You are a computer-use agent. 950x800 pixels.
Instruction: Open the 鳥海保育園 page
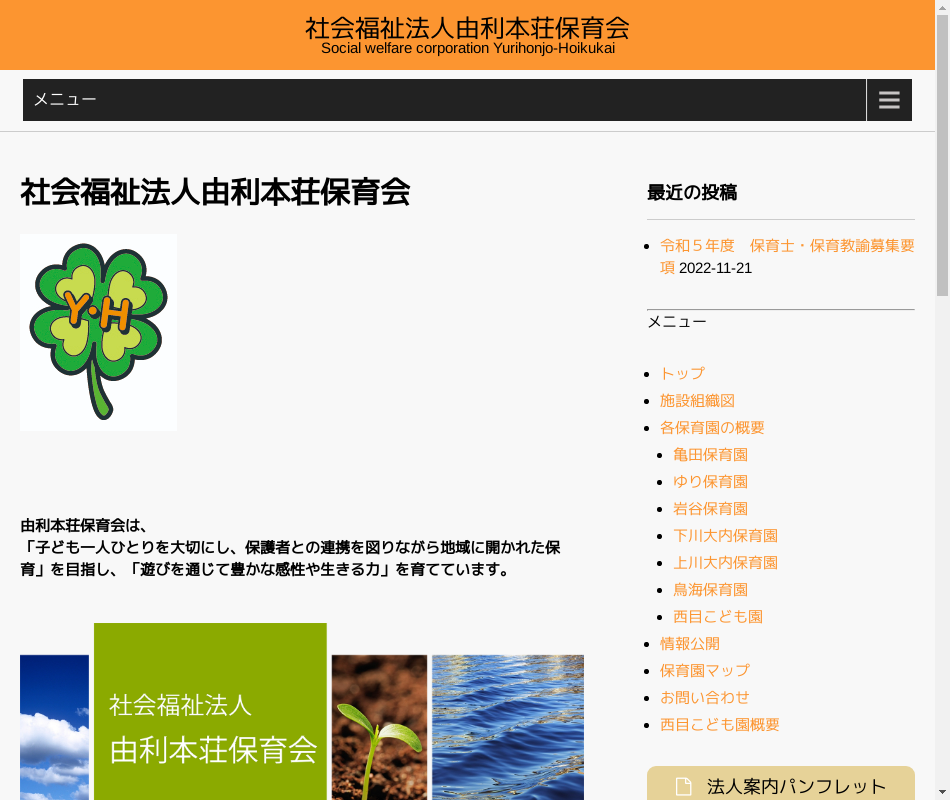(x=710, y=589)
